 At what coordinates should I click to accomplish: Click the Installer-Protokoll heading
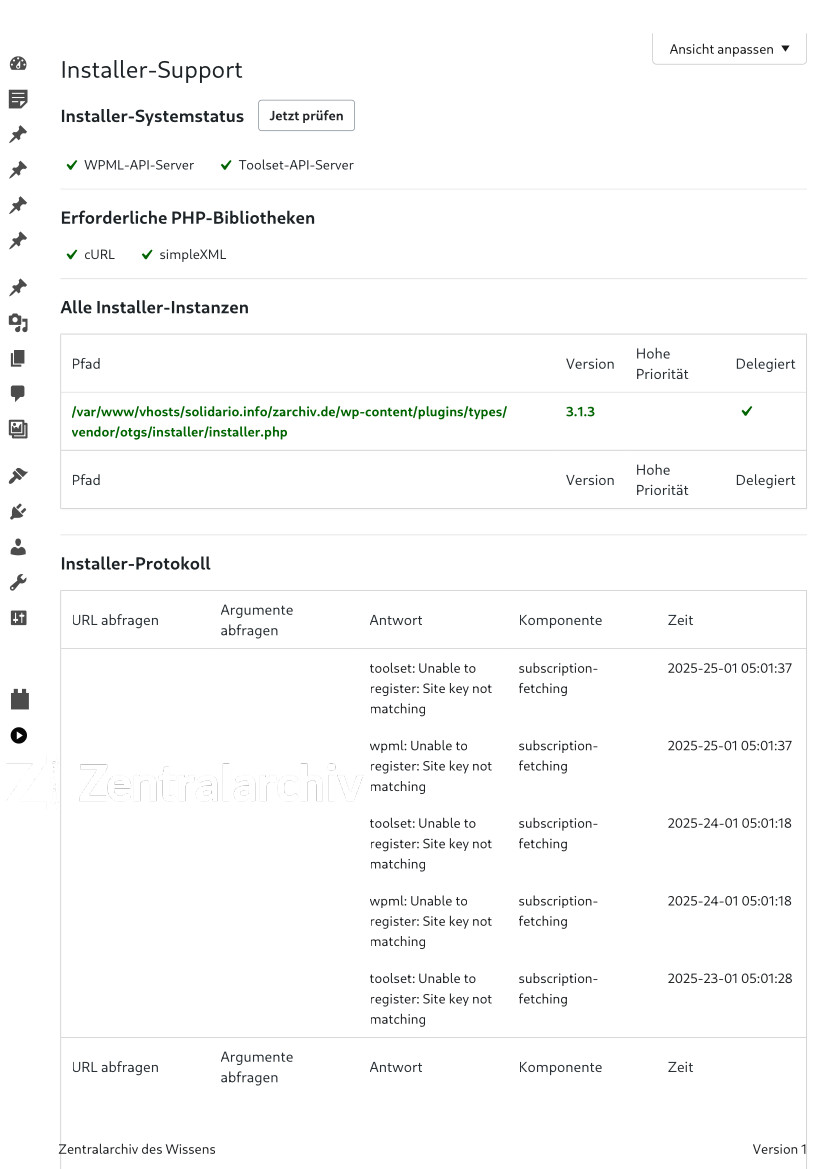click(136, 564)
